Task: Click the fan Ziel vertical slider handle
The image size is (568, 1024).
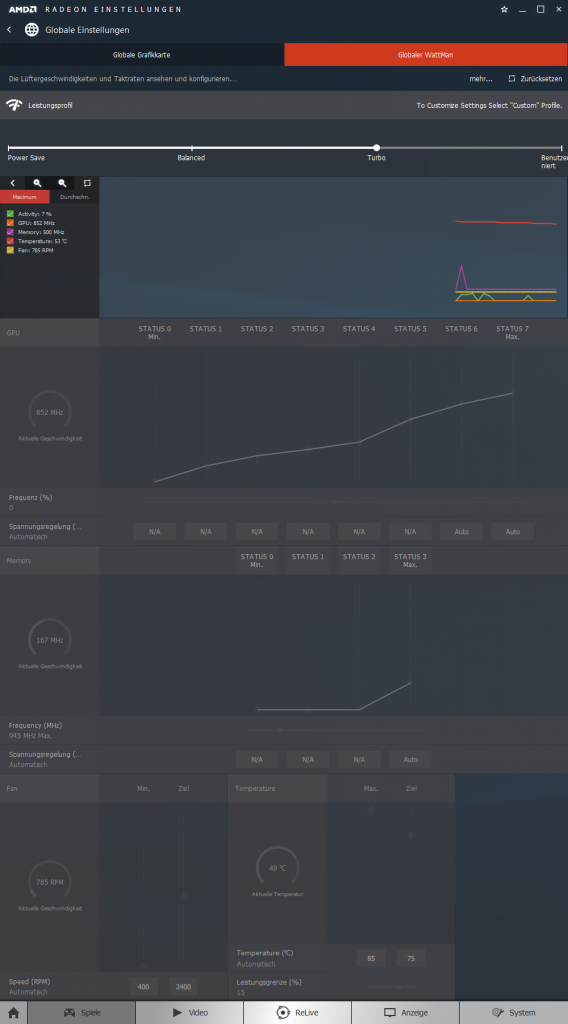Action: point(183,896)
